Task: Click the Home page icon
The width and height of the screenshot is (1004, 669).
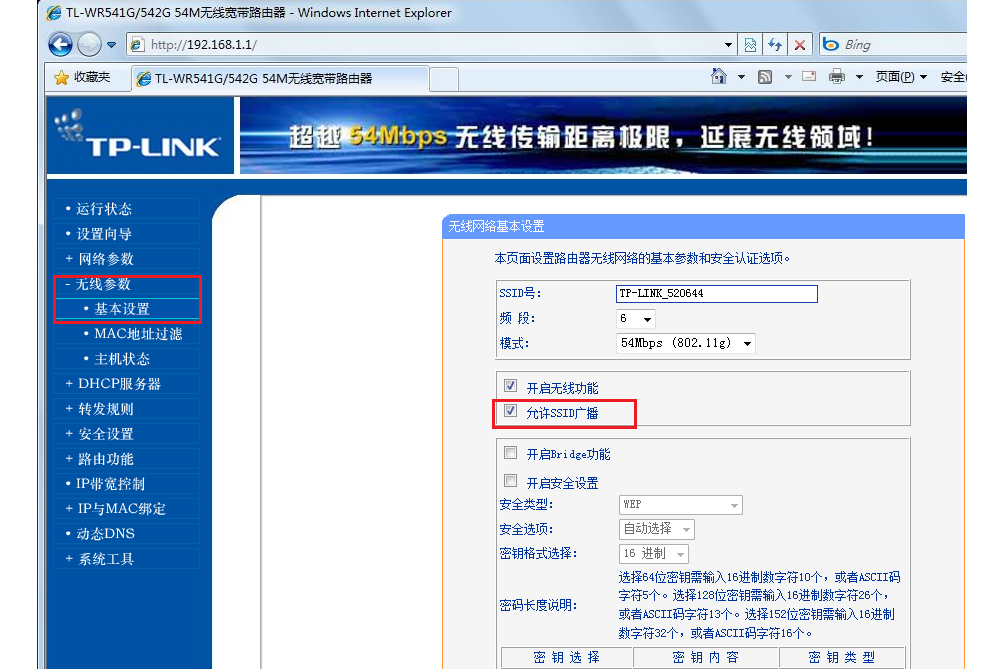Action: click(719, 77)
